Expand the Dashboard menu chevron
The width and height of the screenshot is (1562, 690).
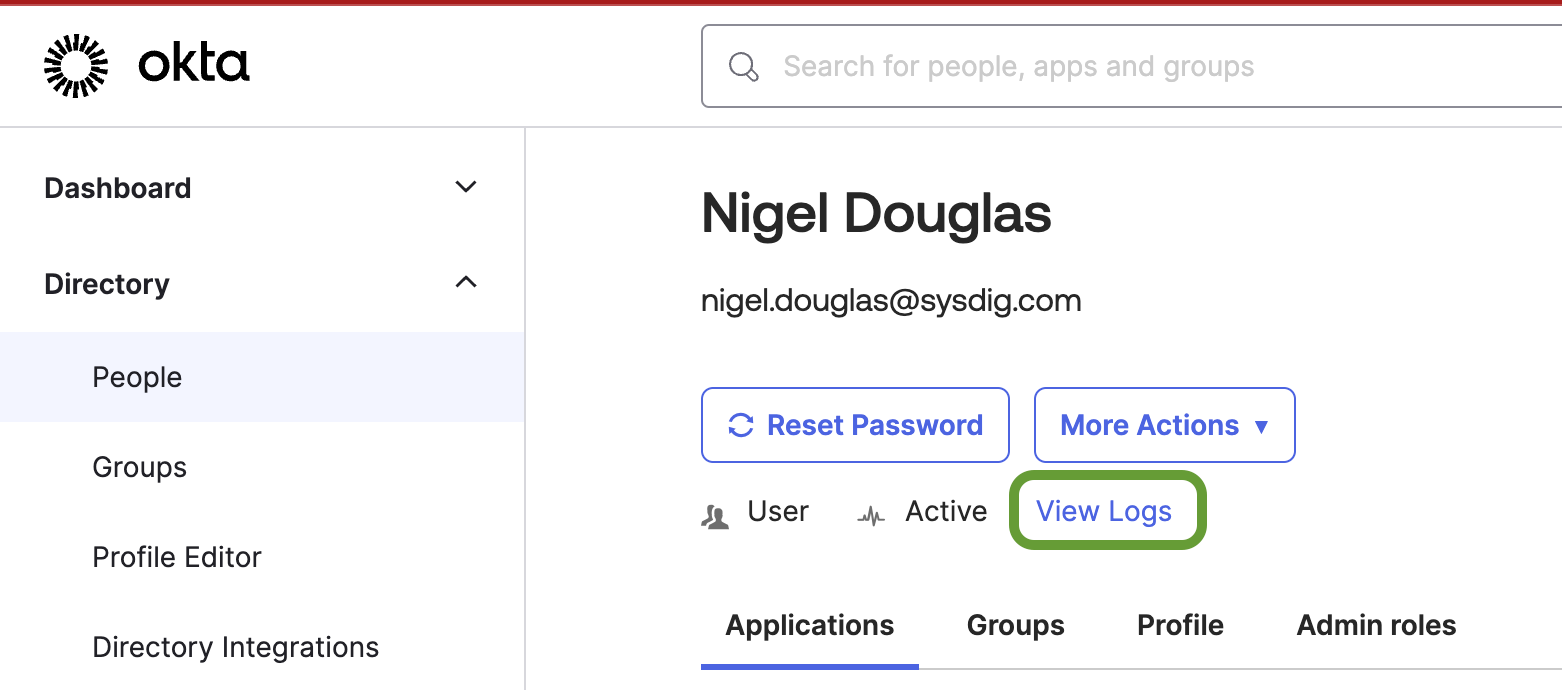[x=465, y=187]
